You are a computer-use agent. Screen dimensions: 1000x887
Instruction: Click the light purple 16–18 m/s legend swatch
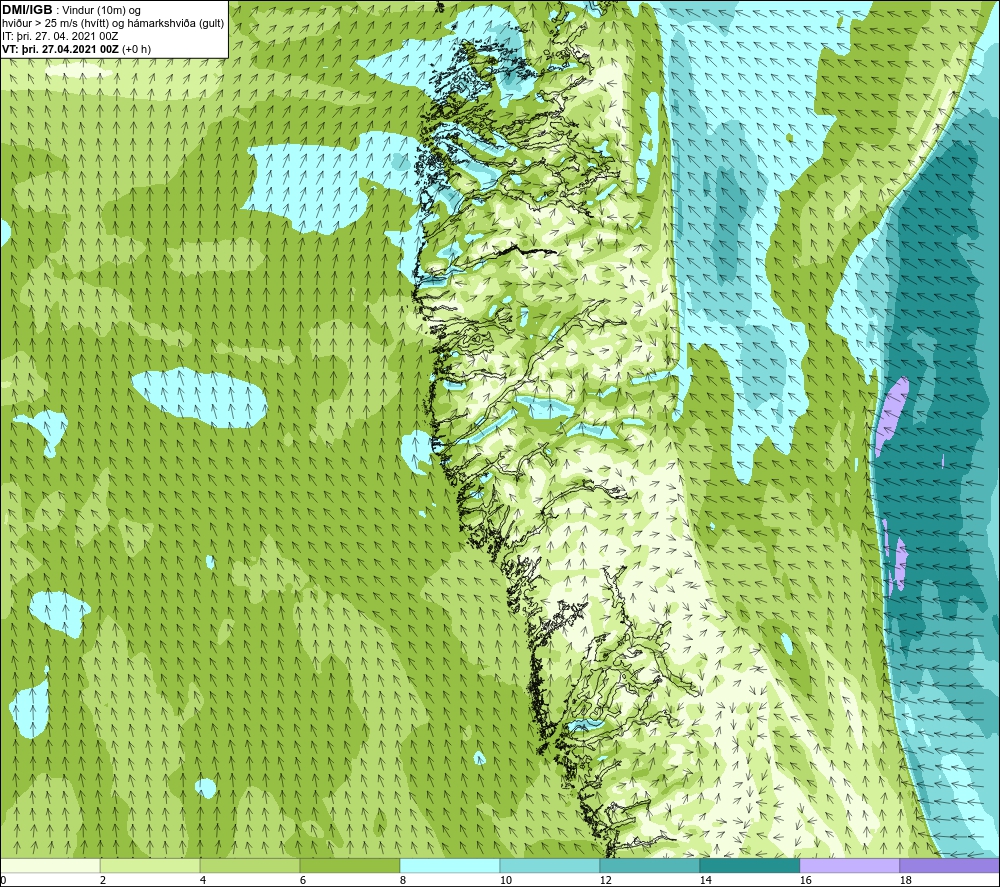click(x=849, y=866)
